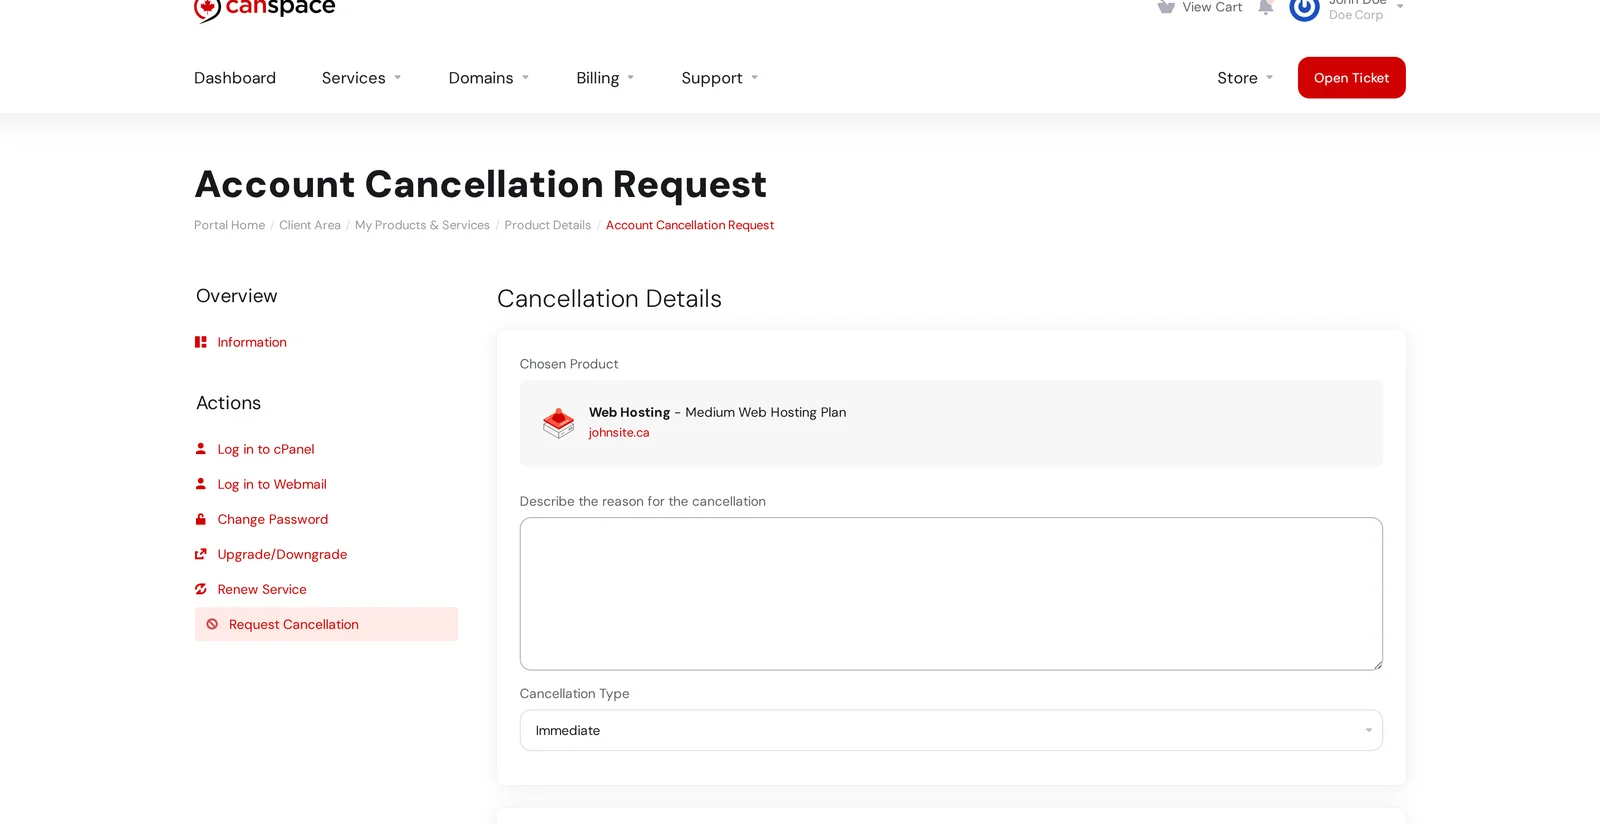Screen dimensions: 1600x824
Task: Click the Upgrade/Downgrade external arrow icon
Action: click(201, 554)
